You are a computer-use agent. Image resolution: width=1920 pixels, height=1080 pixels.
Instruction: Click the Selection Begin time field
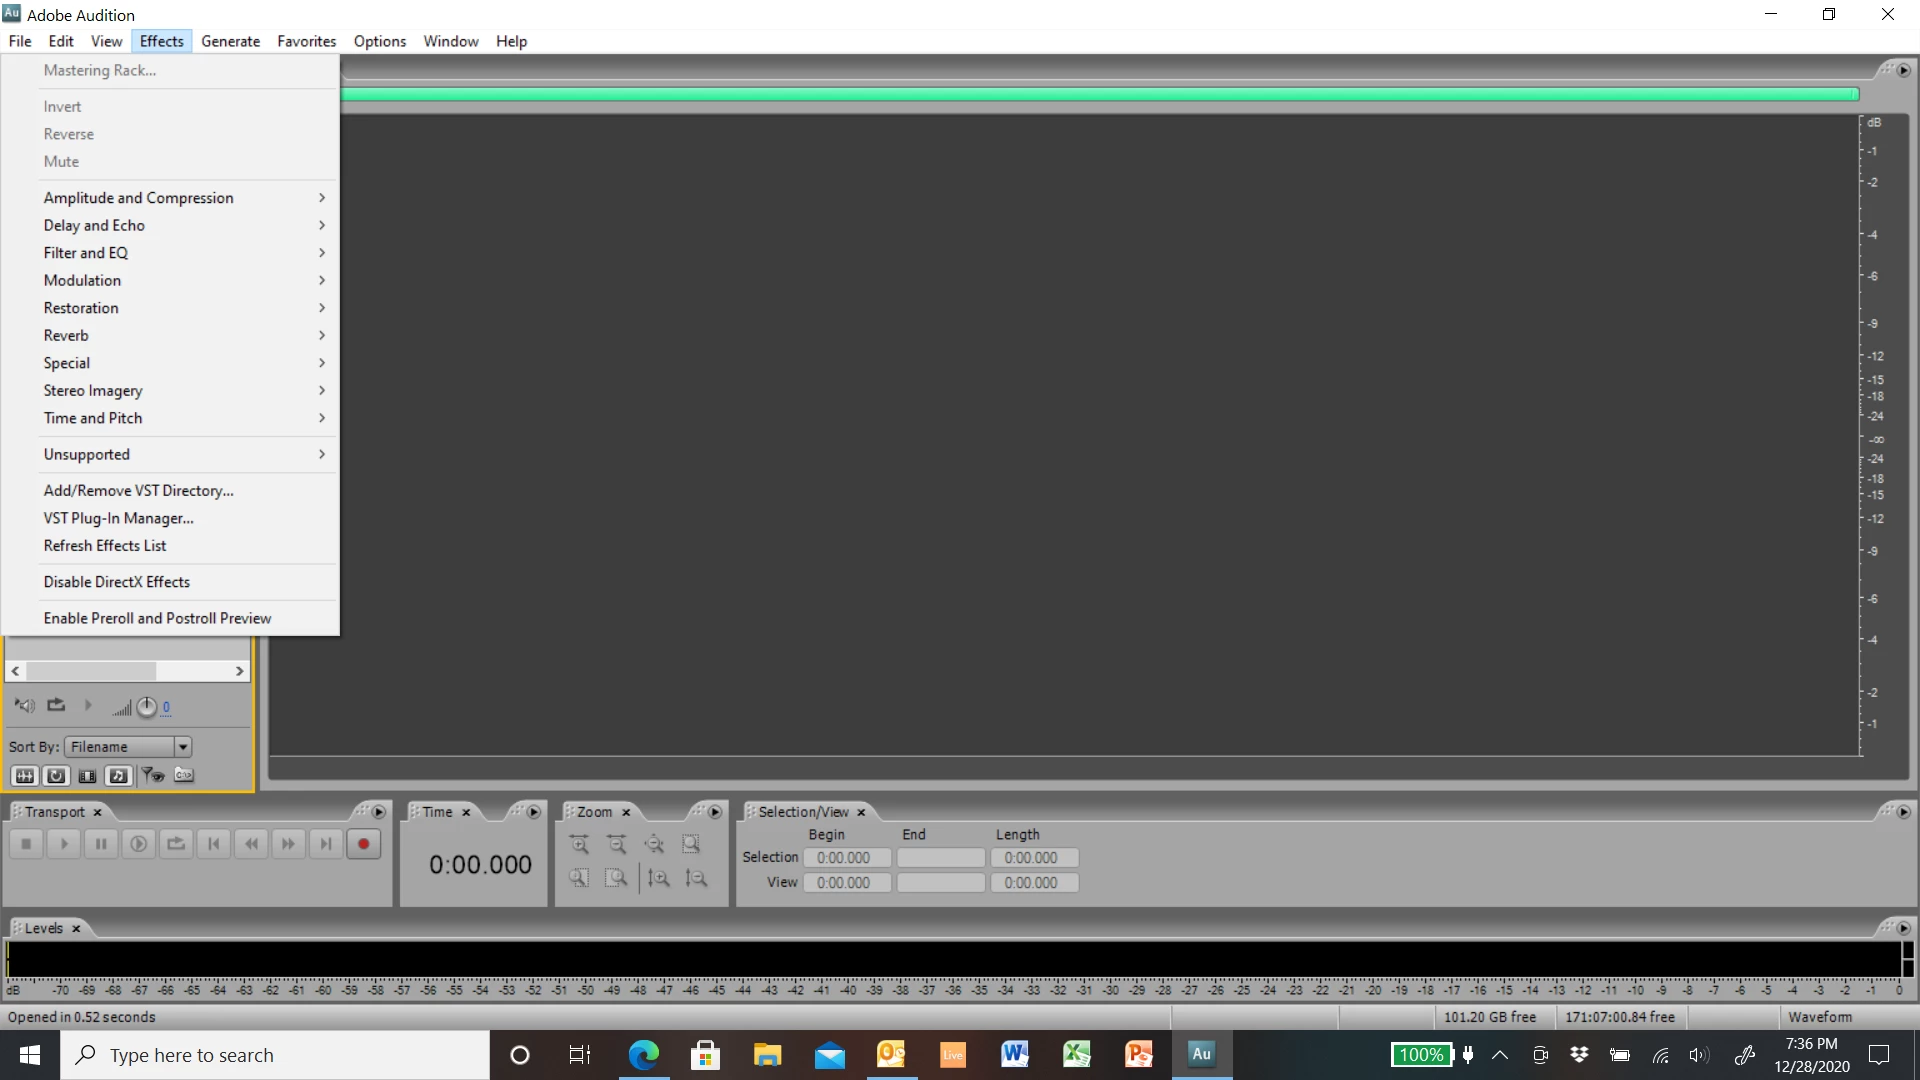point(846,858)
